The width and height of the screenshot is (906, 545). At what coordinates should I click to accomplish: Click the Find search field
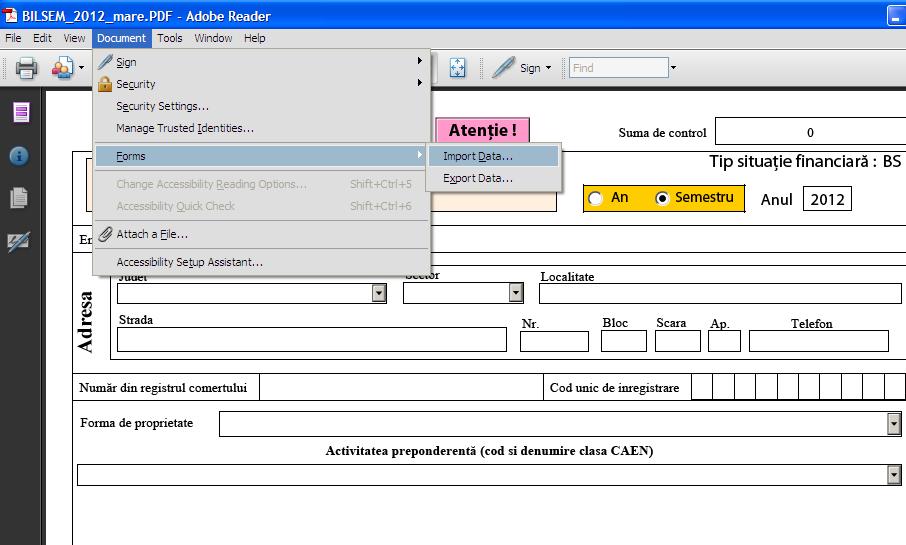[617, 68]
